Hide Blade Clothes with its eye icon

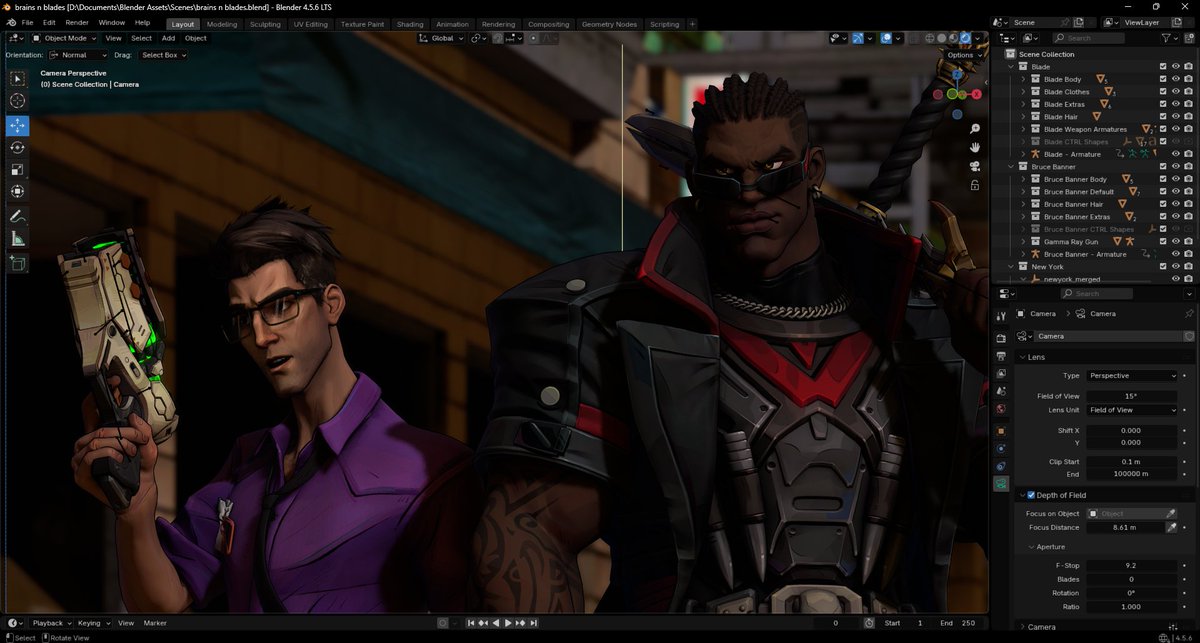1176,92
